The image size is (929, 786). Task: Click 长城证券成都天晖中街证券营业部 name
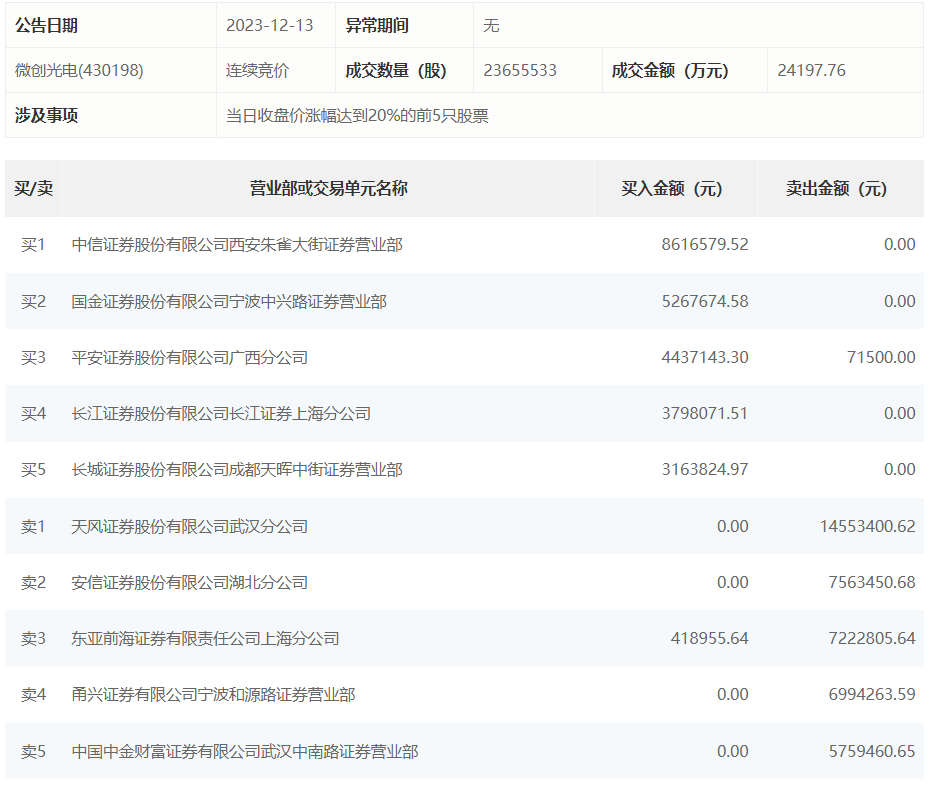point(237,469)
